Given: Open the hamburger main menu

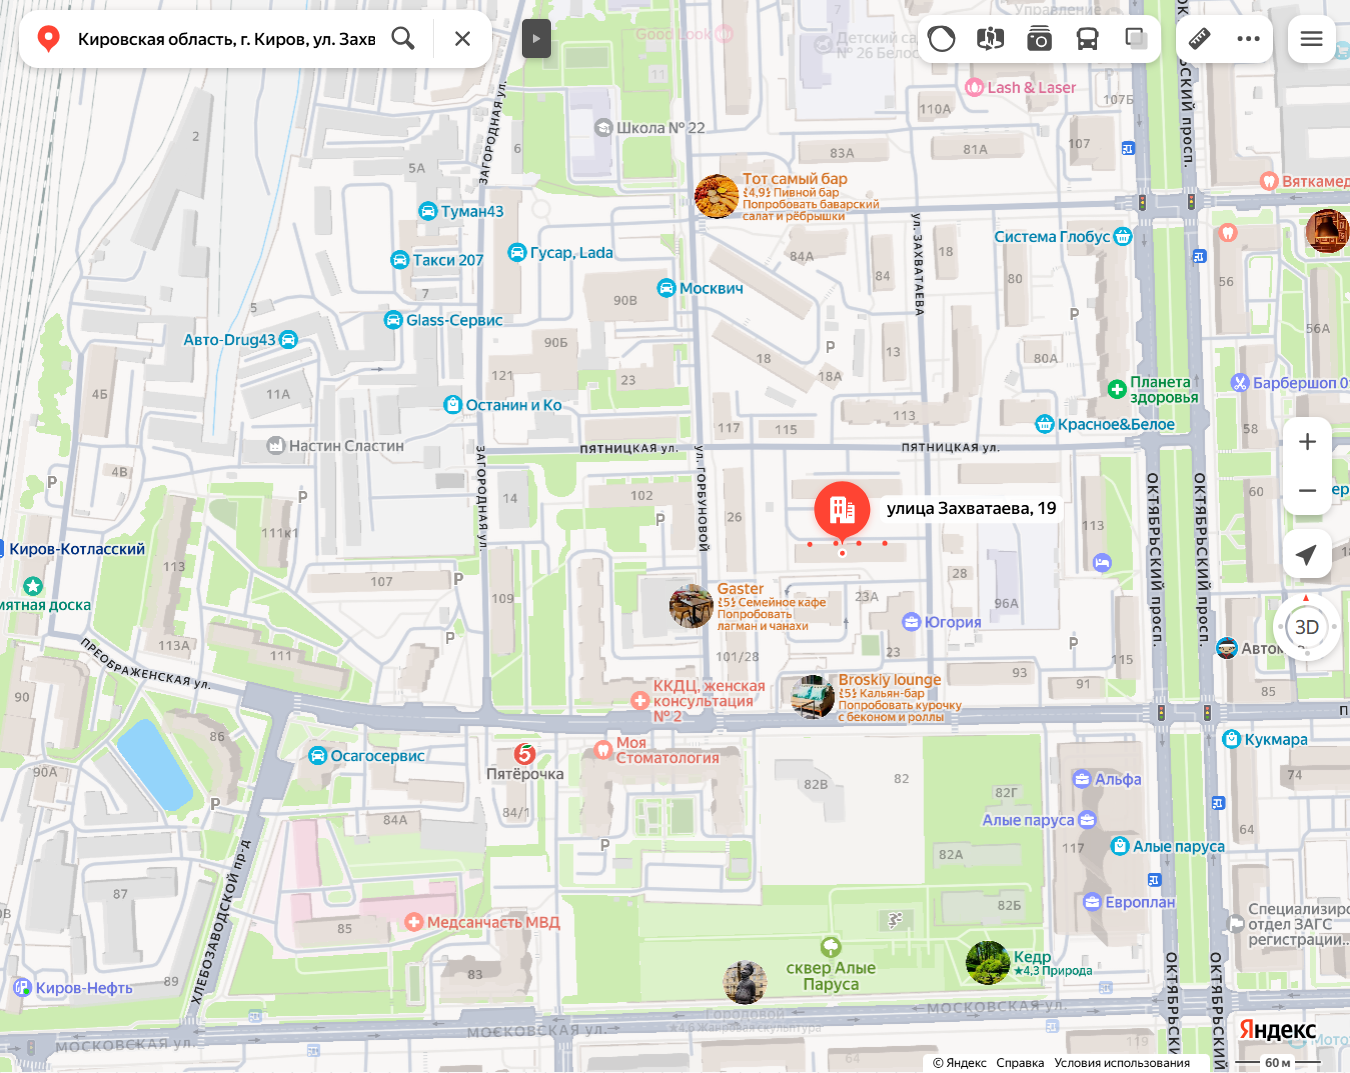Looking at the screenshot, I should (1311, 39).
